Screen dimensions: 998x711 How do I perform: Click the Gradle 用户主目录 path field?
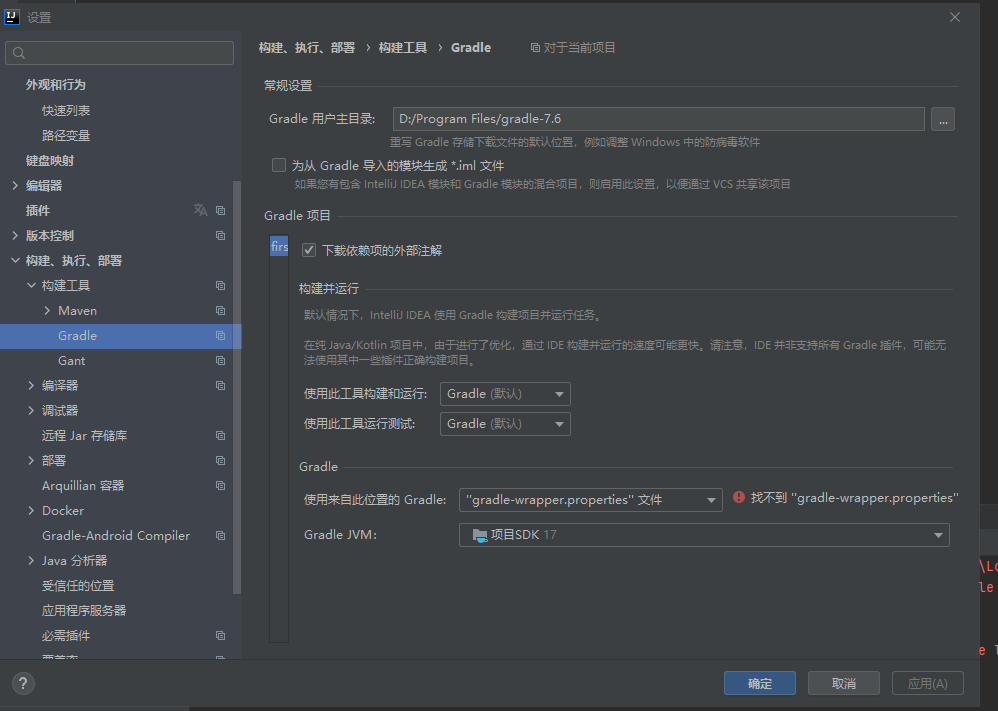pyautogui.click(x=659, y=119)
